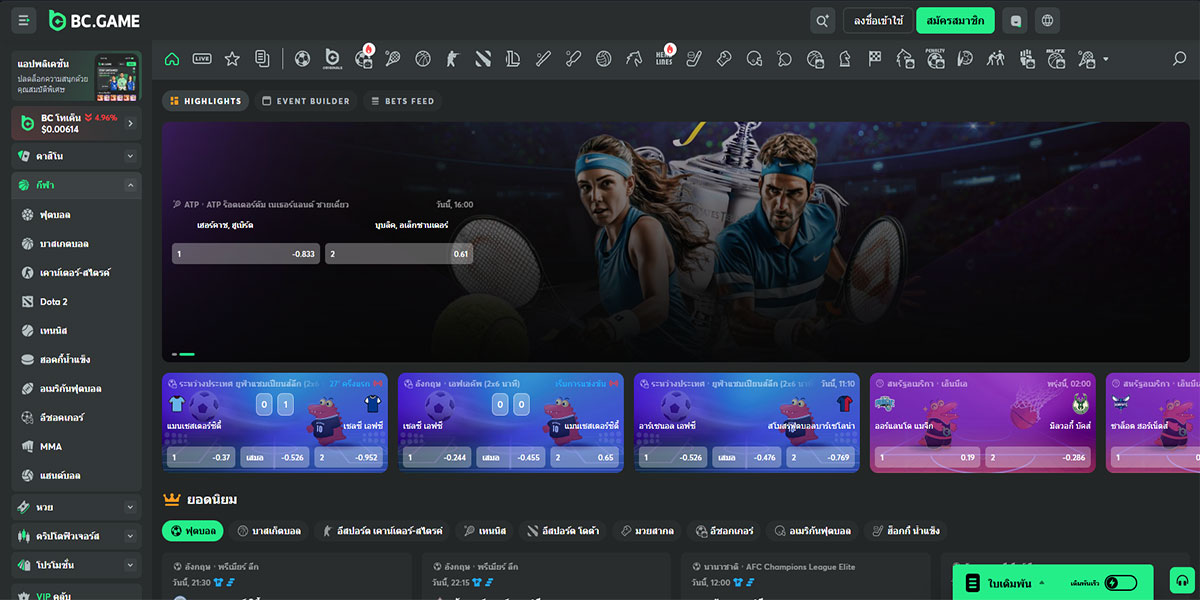Expand the หวย sidebar section
Viewport: 1200px width, 600px height.
tap(130, 508)
